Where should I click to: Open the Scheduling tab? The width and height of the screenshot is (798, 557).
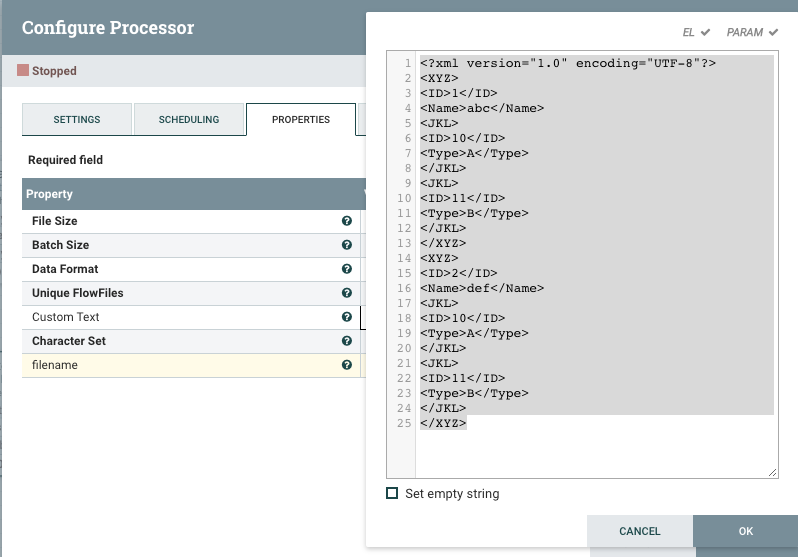click(189, 120)
